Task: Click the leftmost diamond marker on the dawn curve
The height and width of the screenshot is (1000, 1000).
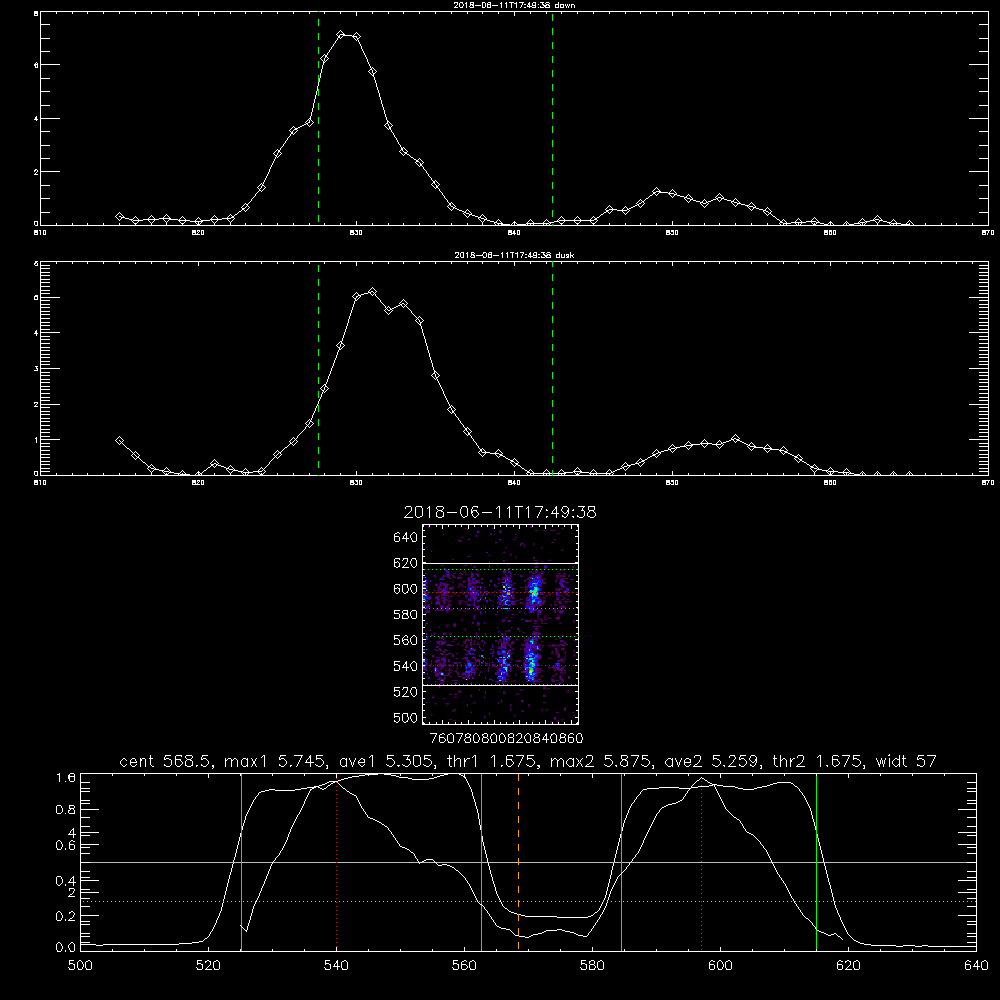Action: [x=119, y=217]
